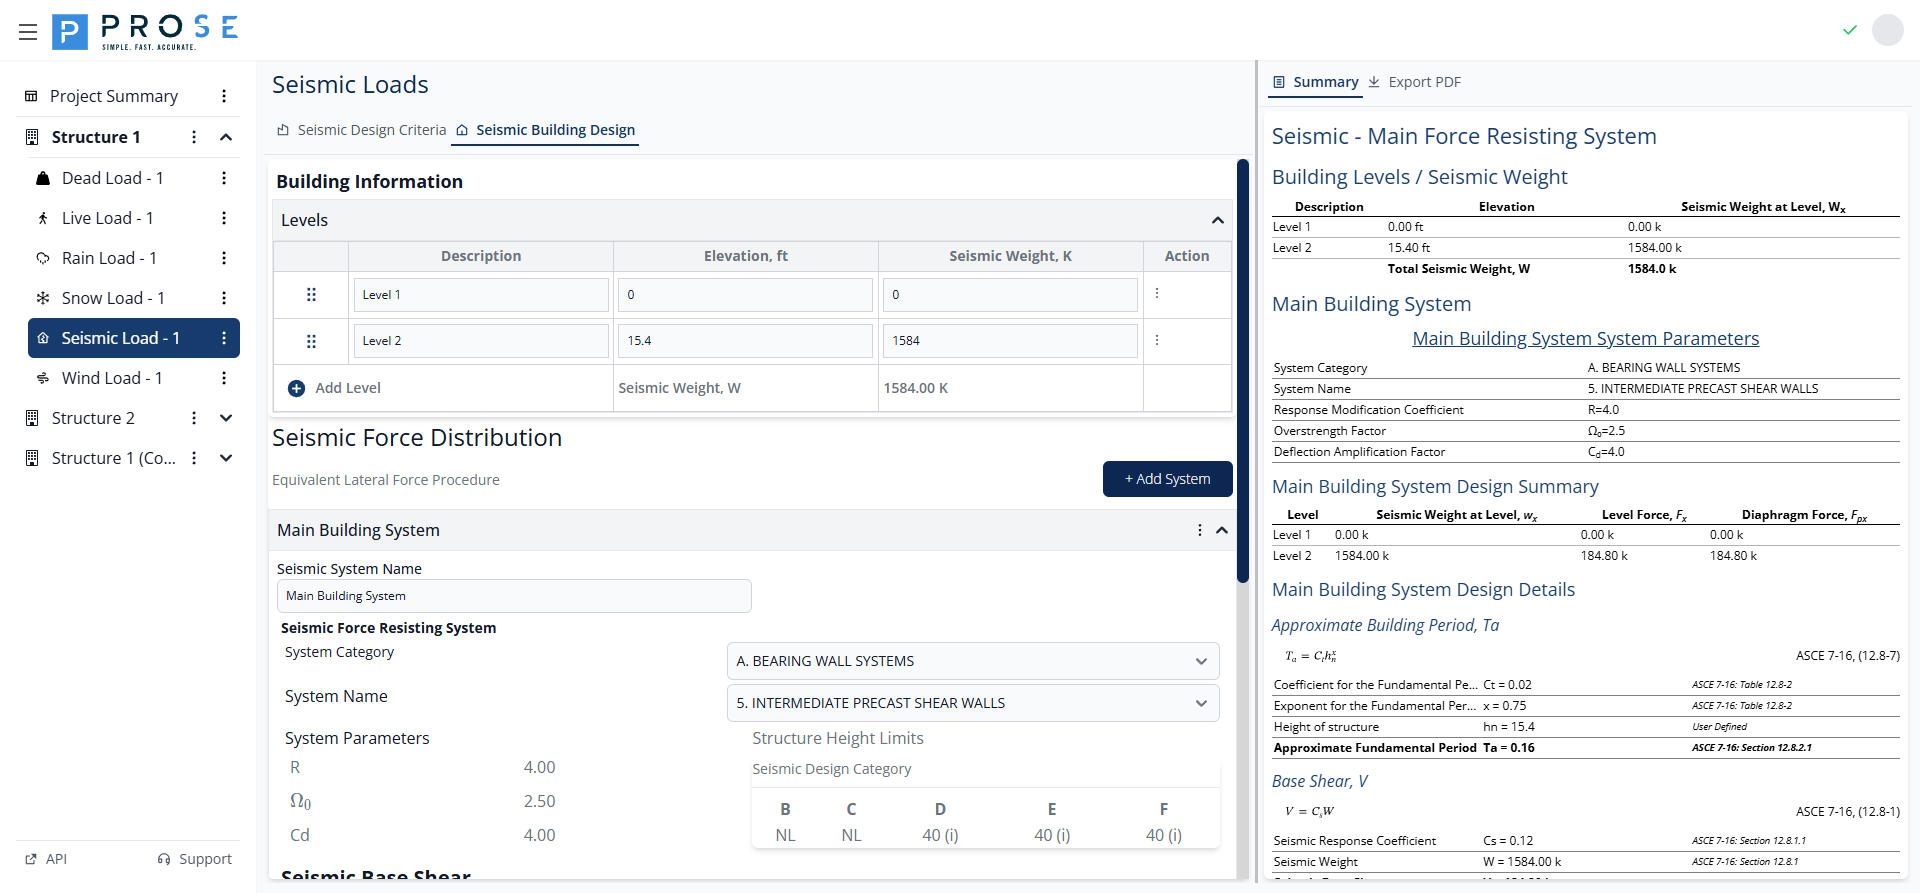Click the Add Level plus icon
The width and height of the screenshot is (1920, 893).
click(296, 389)
